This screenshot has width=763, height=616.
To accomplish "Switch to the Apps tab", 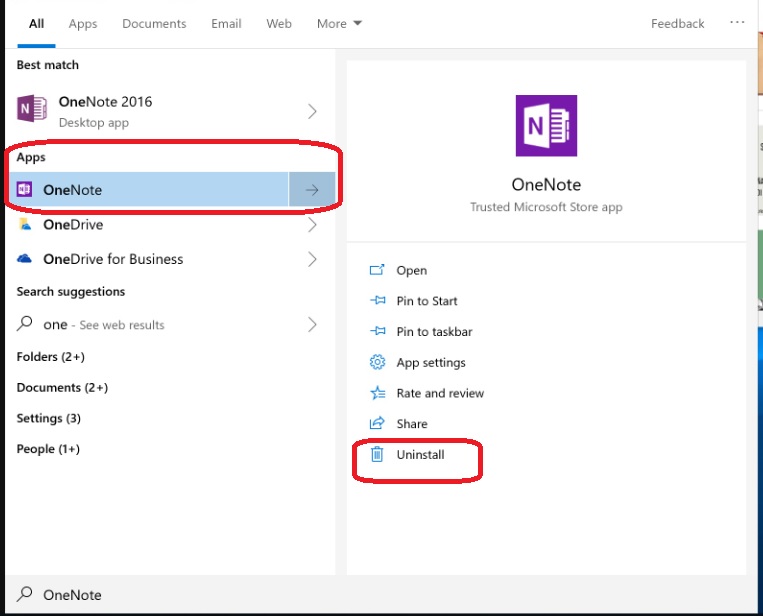I will pos(83,23).
